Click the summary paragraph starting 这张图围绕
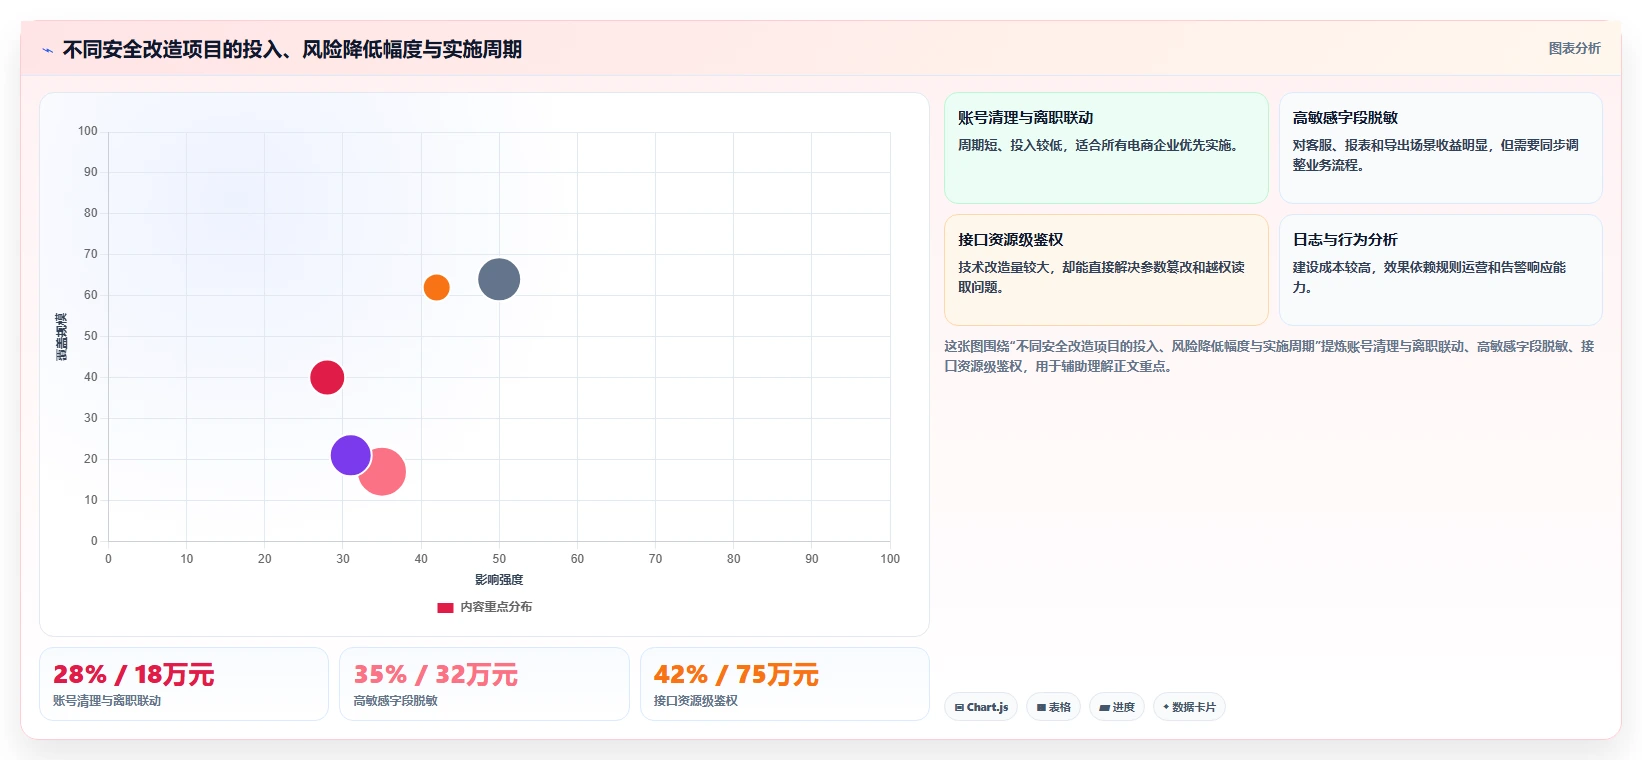Image resolution: width=1642 pixels, height=760 pixels. (x=1269, y=356)
